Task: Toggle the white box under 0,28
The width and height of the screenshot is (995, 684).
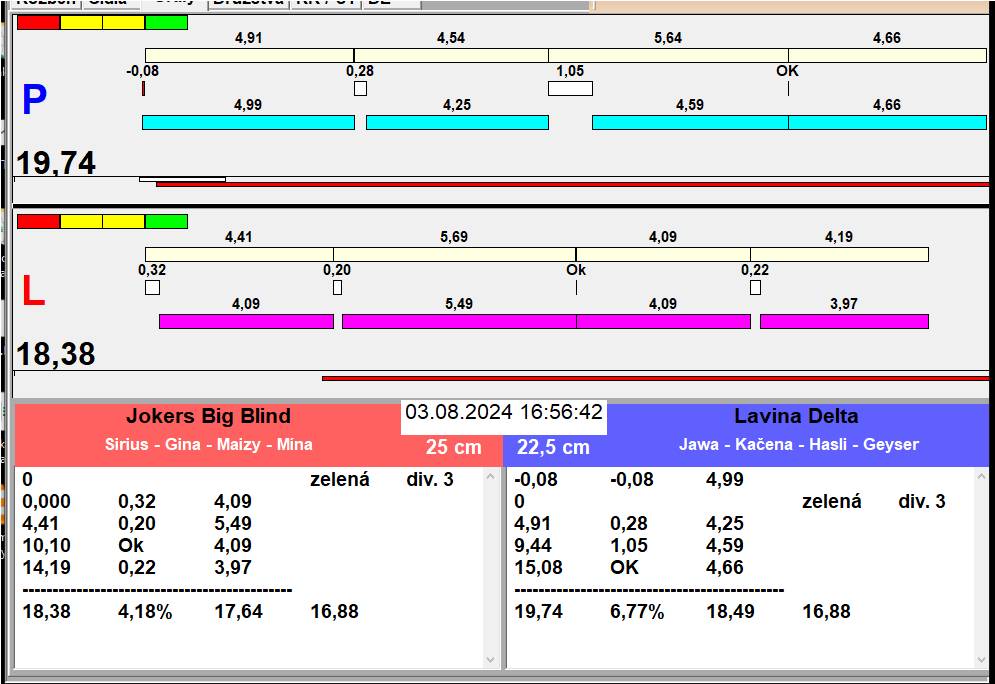Action: tap(360, 88)
